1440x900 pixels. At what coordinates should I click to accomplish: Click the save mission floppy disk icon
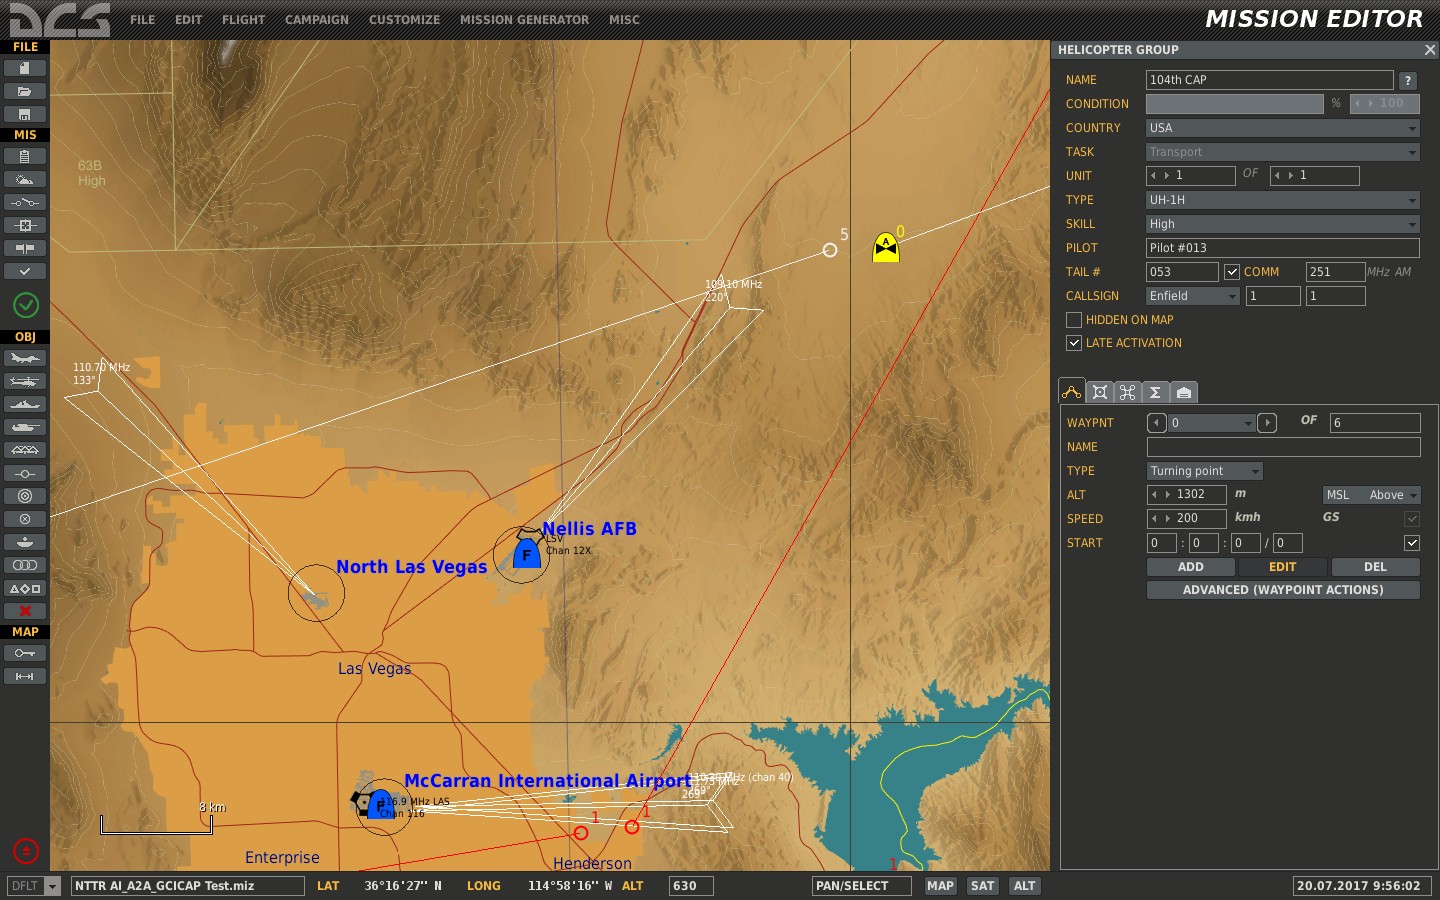(25, 114)
